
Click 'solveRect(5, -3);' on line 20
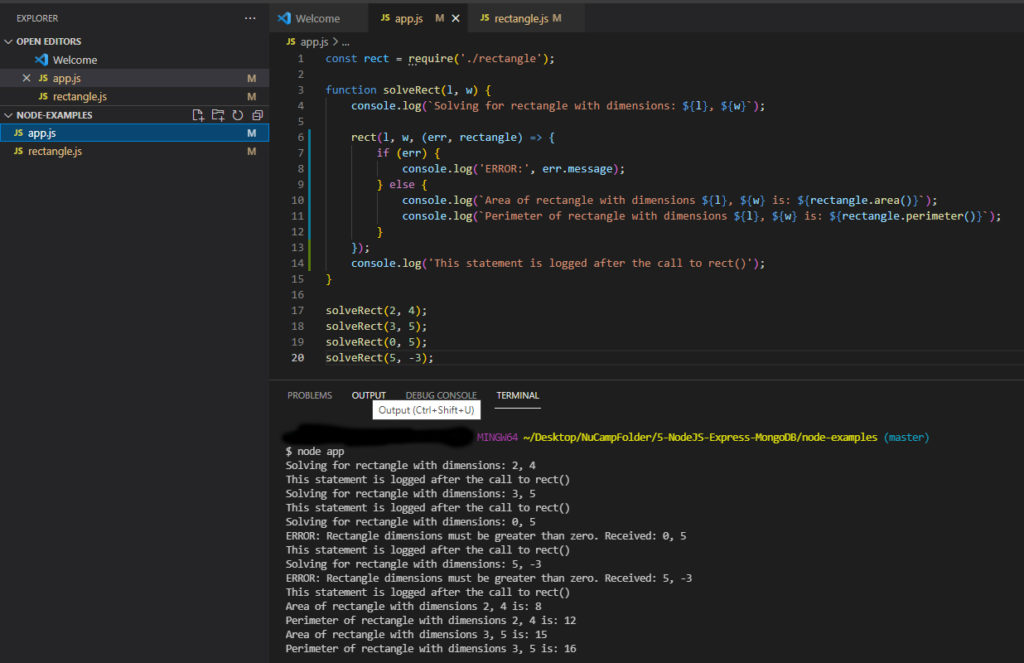coord(379,357)
